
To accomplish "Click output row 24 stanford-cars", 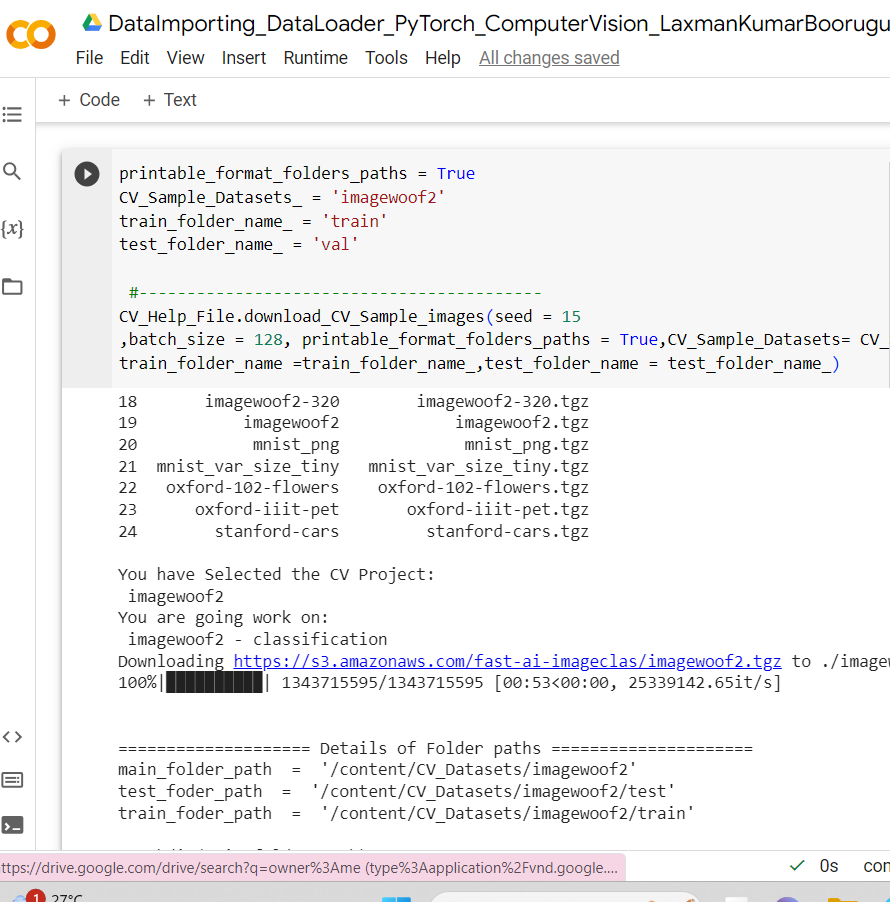I will [x=353, y=532].
